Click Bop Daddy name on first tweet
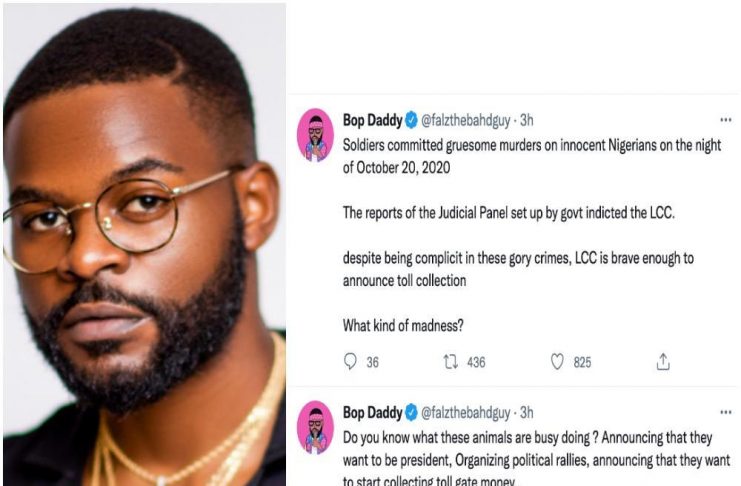 (371, 121)
